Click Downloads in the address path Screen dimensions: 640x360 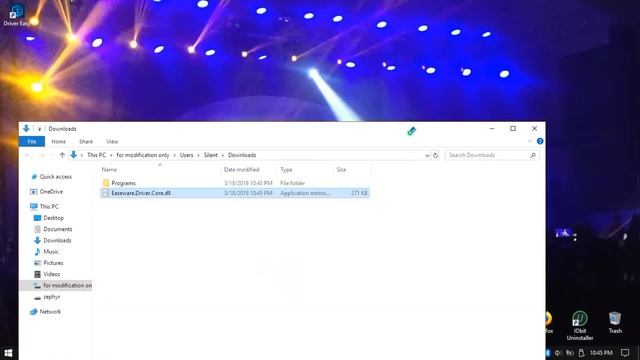pyautogui.click(x=242, y=155)
